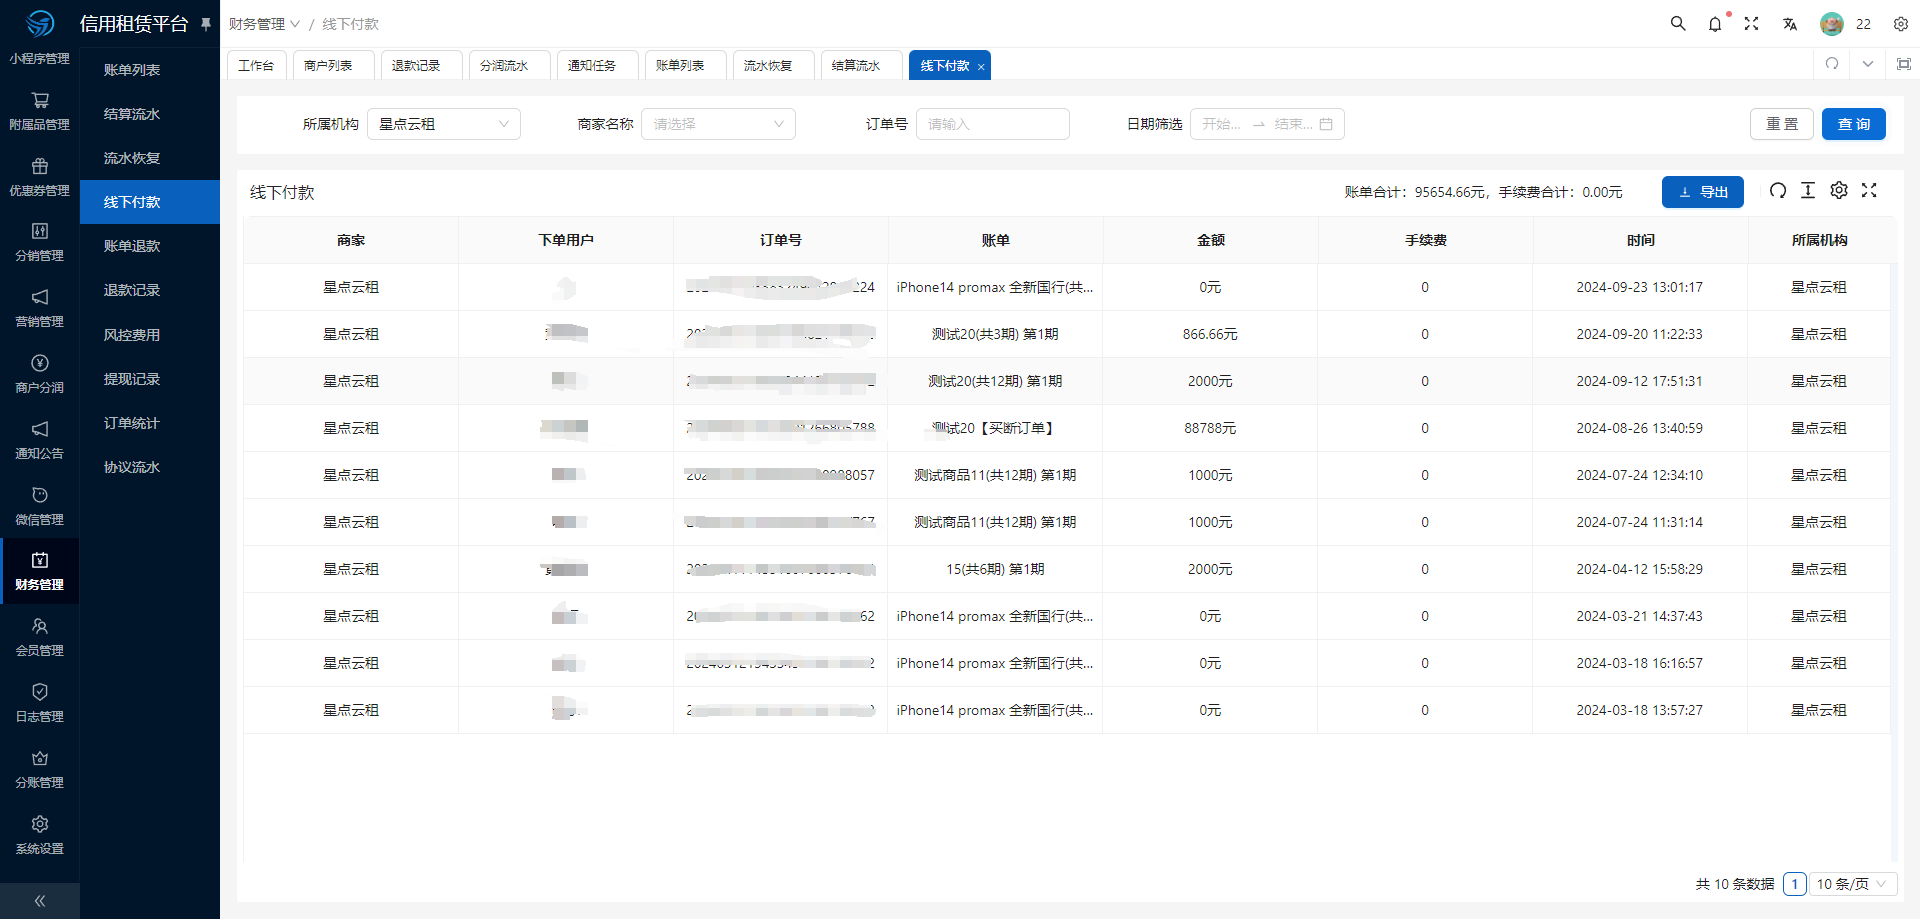Toggle fullscreen icon in top header

point(1752,23)
